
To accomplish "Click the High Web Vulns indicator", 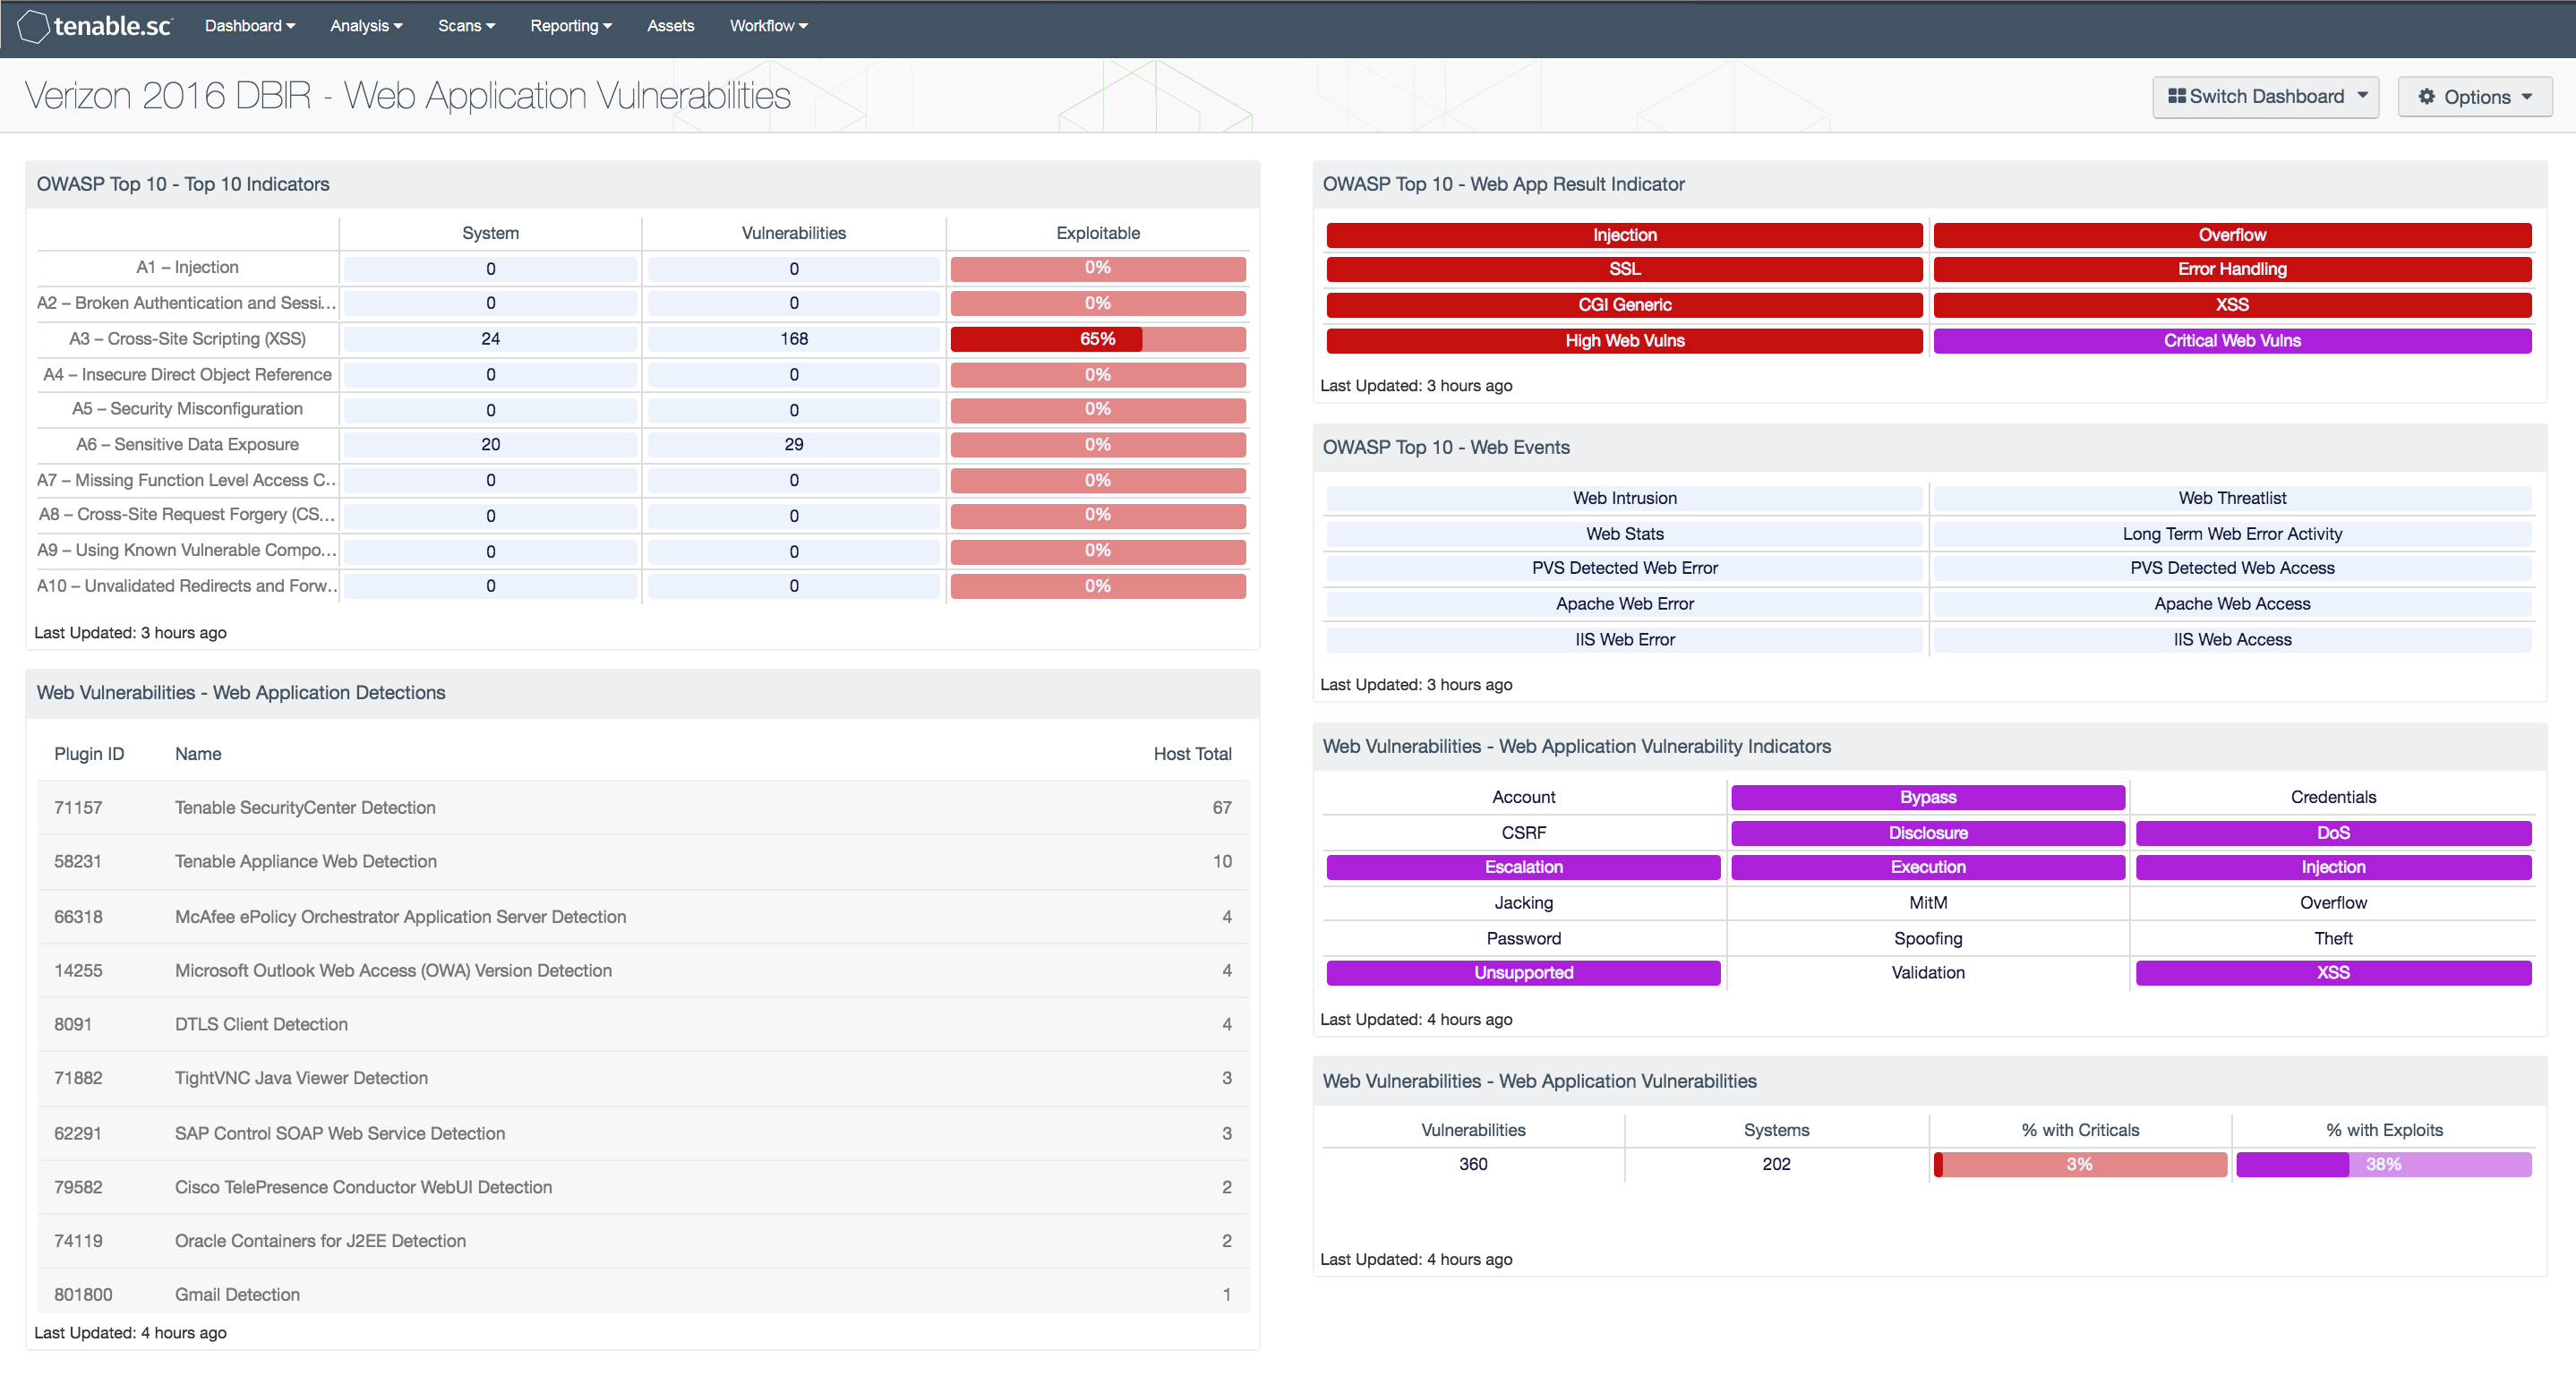I will [x=1624, y=341].
